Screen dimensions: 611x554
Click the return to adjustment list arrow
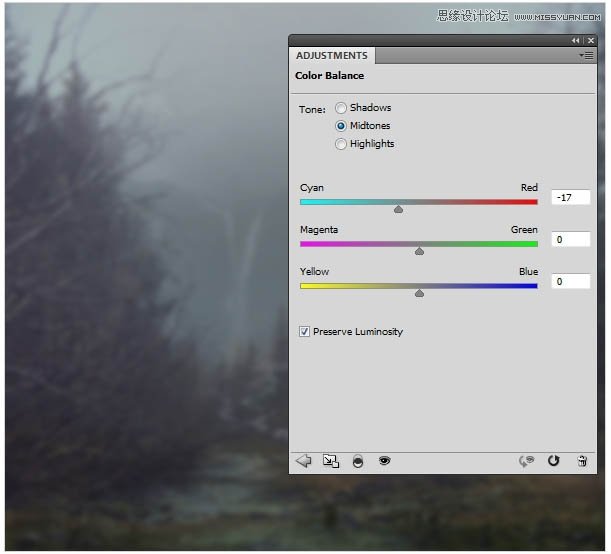pos(304,461)
